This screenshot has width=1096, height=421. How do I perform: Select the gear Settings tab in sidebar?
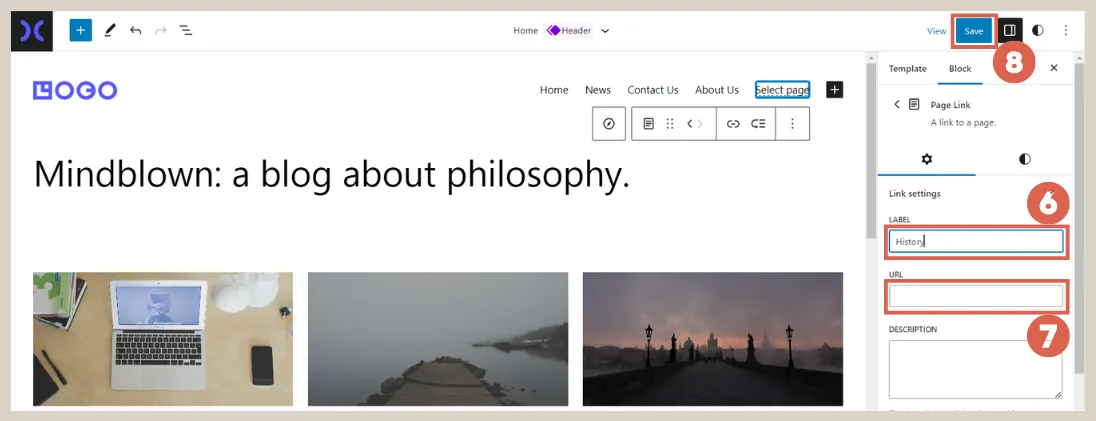(x=927, y=159)
